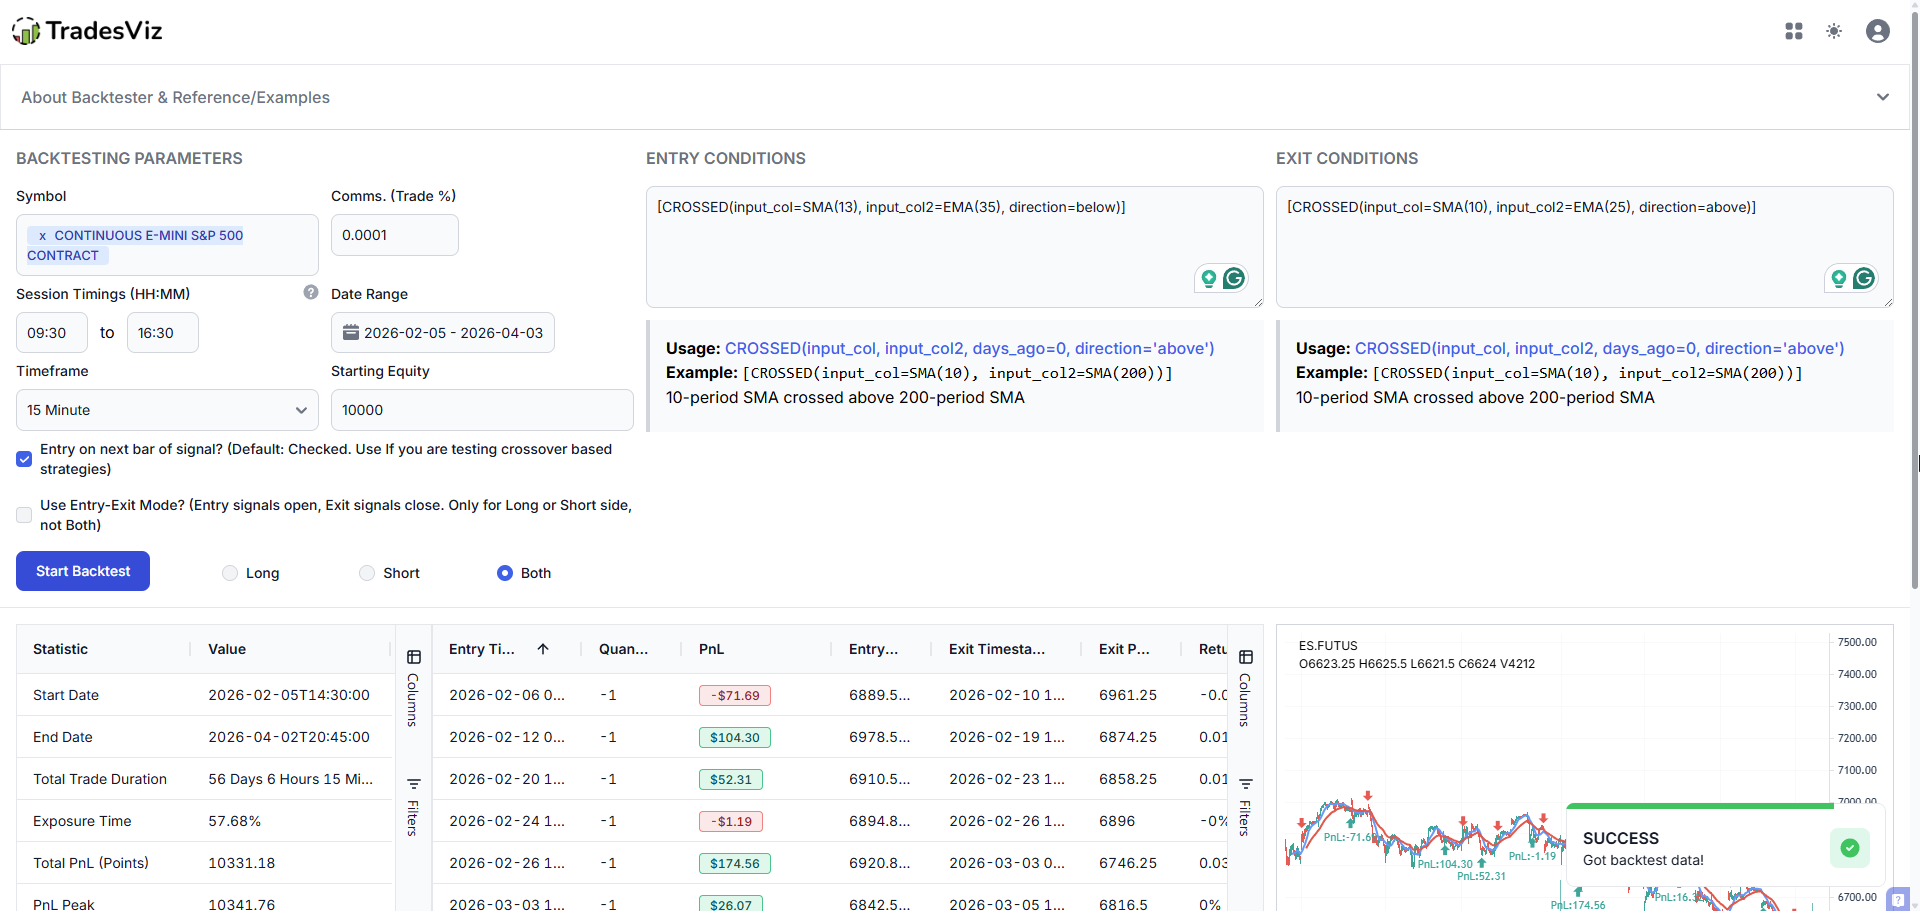Viewport: 1920px width, 911px height.
Task: Select the Long radio button
Action: point(230,573)
